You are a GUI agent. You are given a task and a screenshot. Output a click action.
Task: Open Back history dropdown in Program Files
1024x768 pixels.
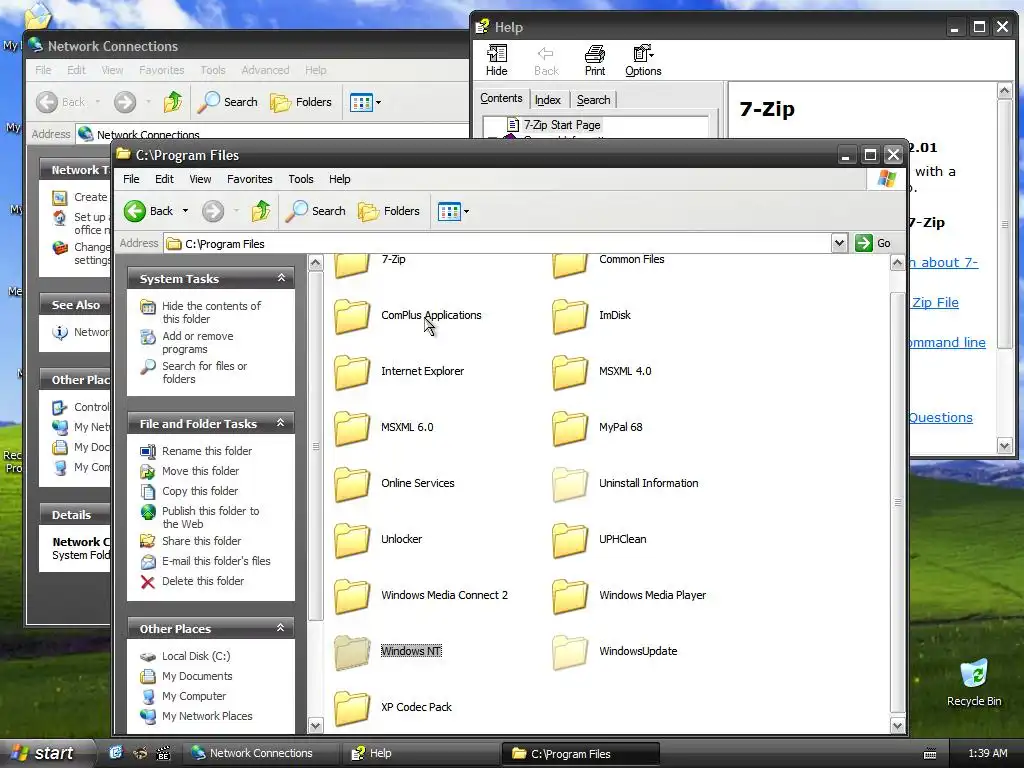[185, 211]
